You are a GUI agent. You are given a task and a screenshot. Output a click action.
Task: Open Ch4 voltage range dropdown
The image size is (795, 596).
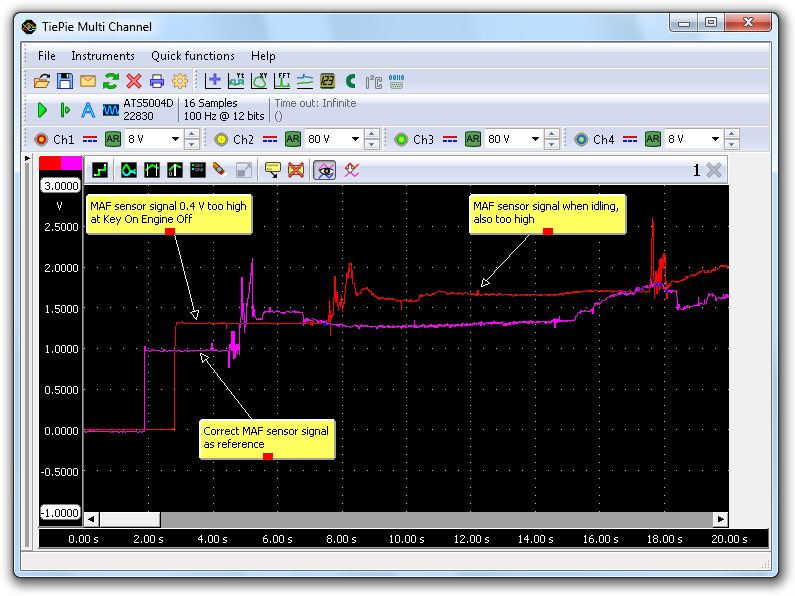[x=716, y=140]
